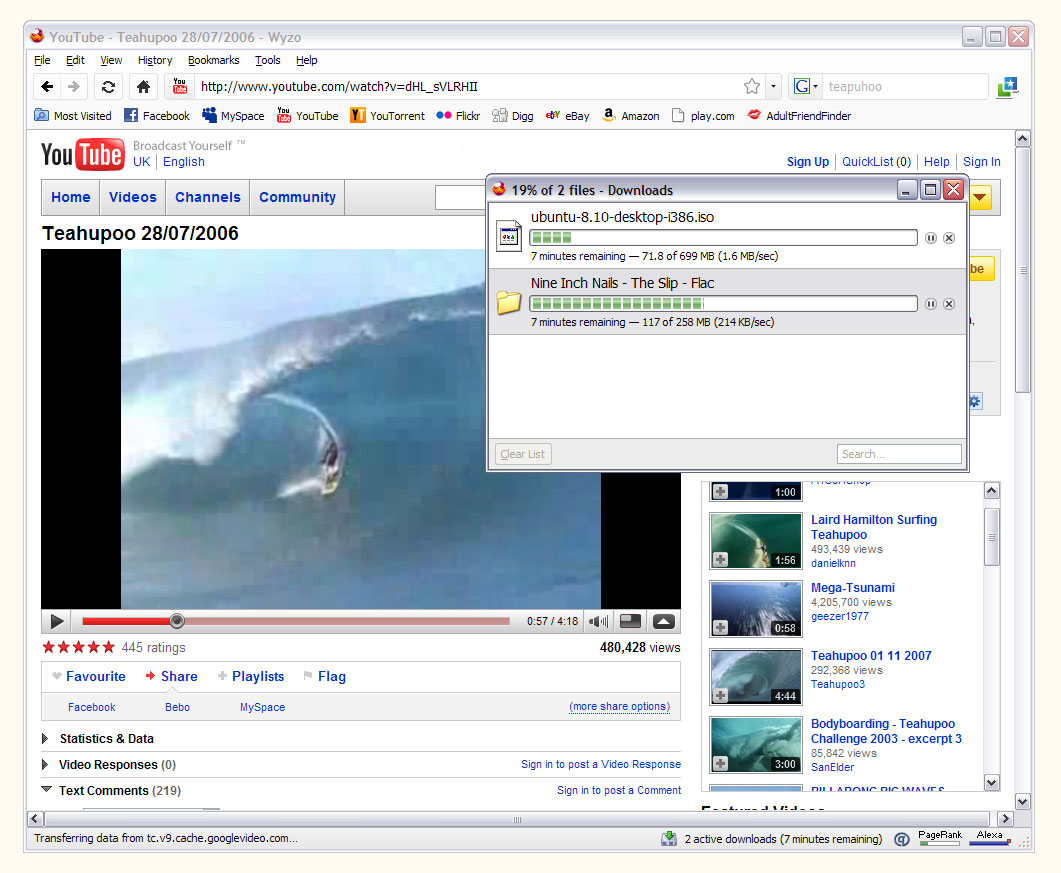Go to Home page via toolbar icon

[143, 87]
